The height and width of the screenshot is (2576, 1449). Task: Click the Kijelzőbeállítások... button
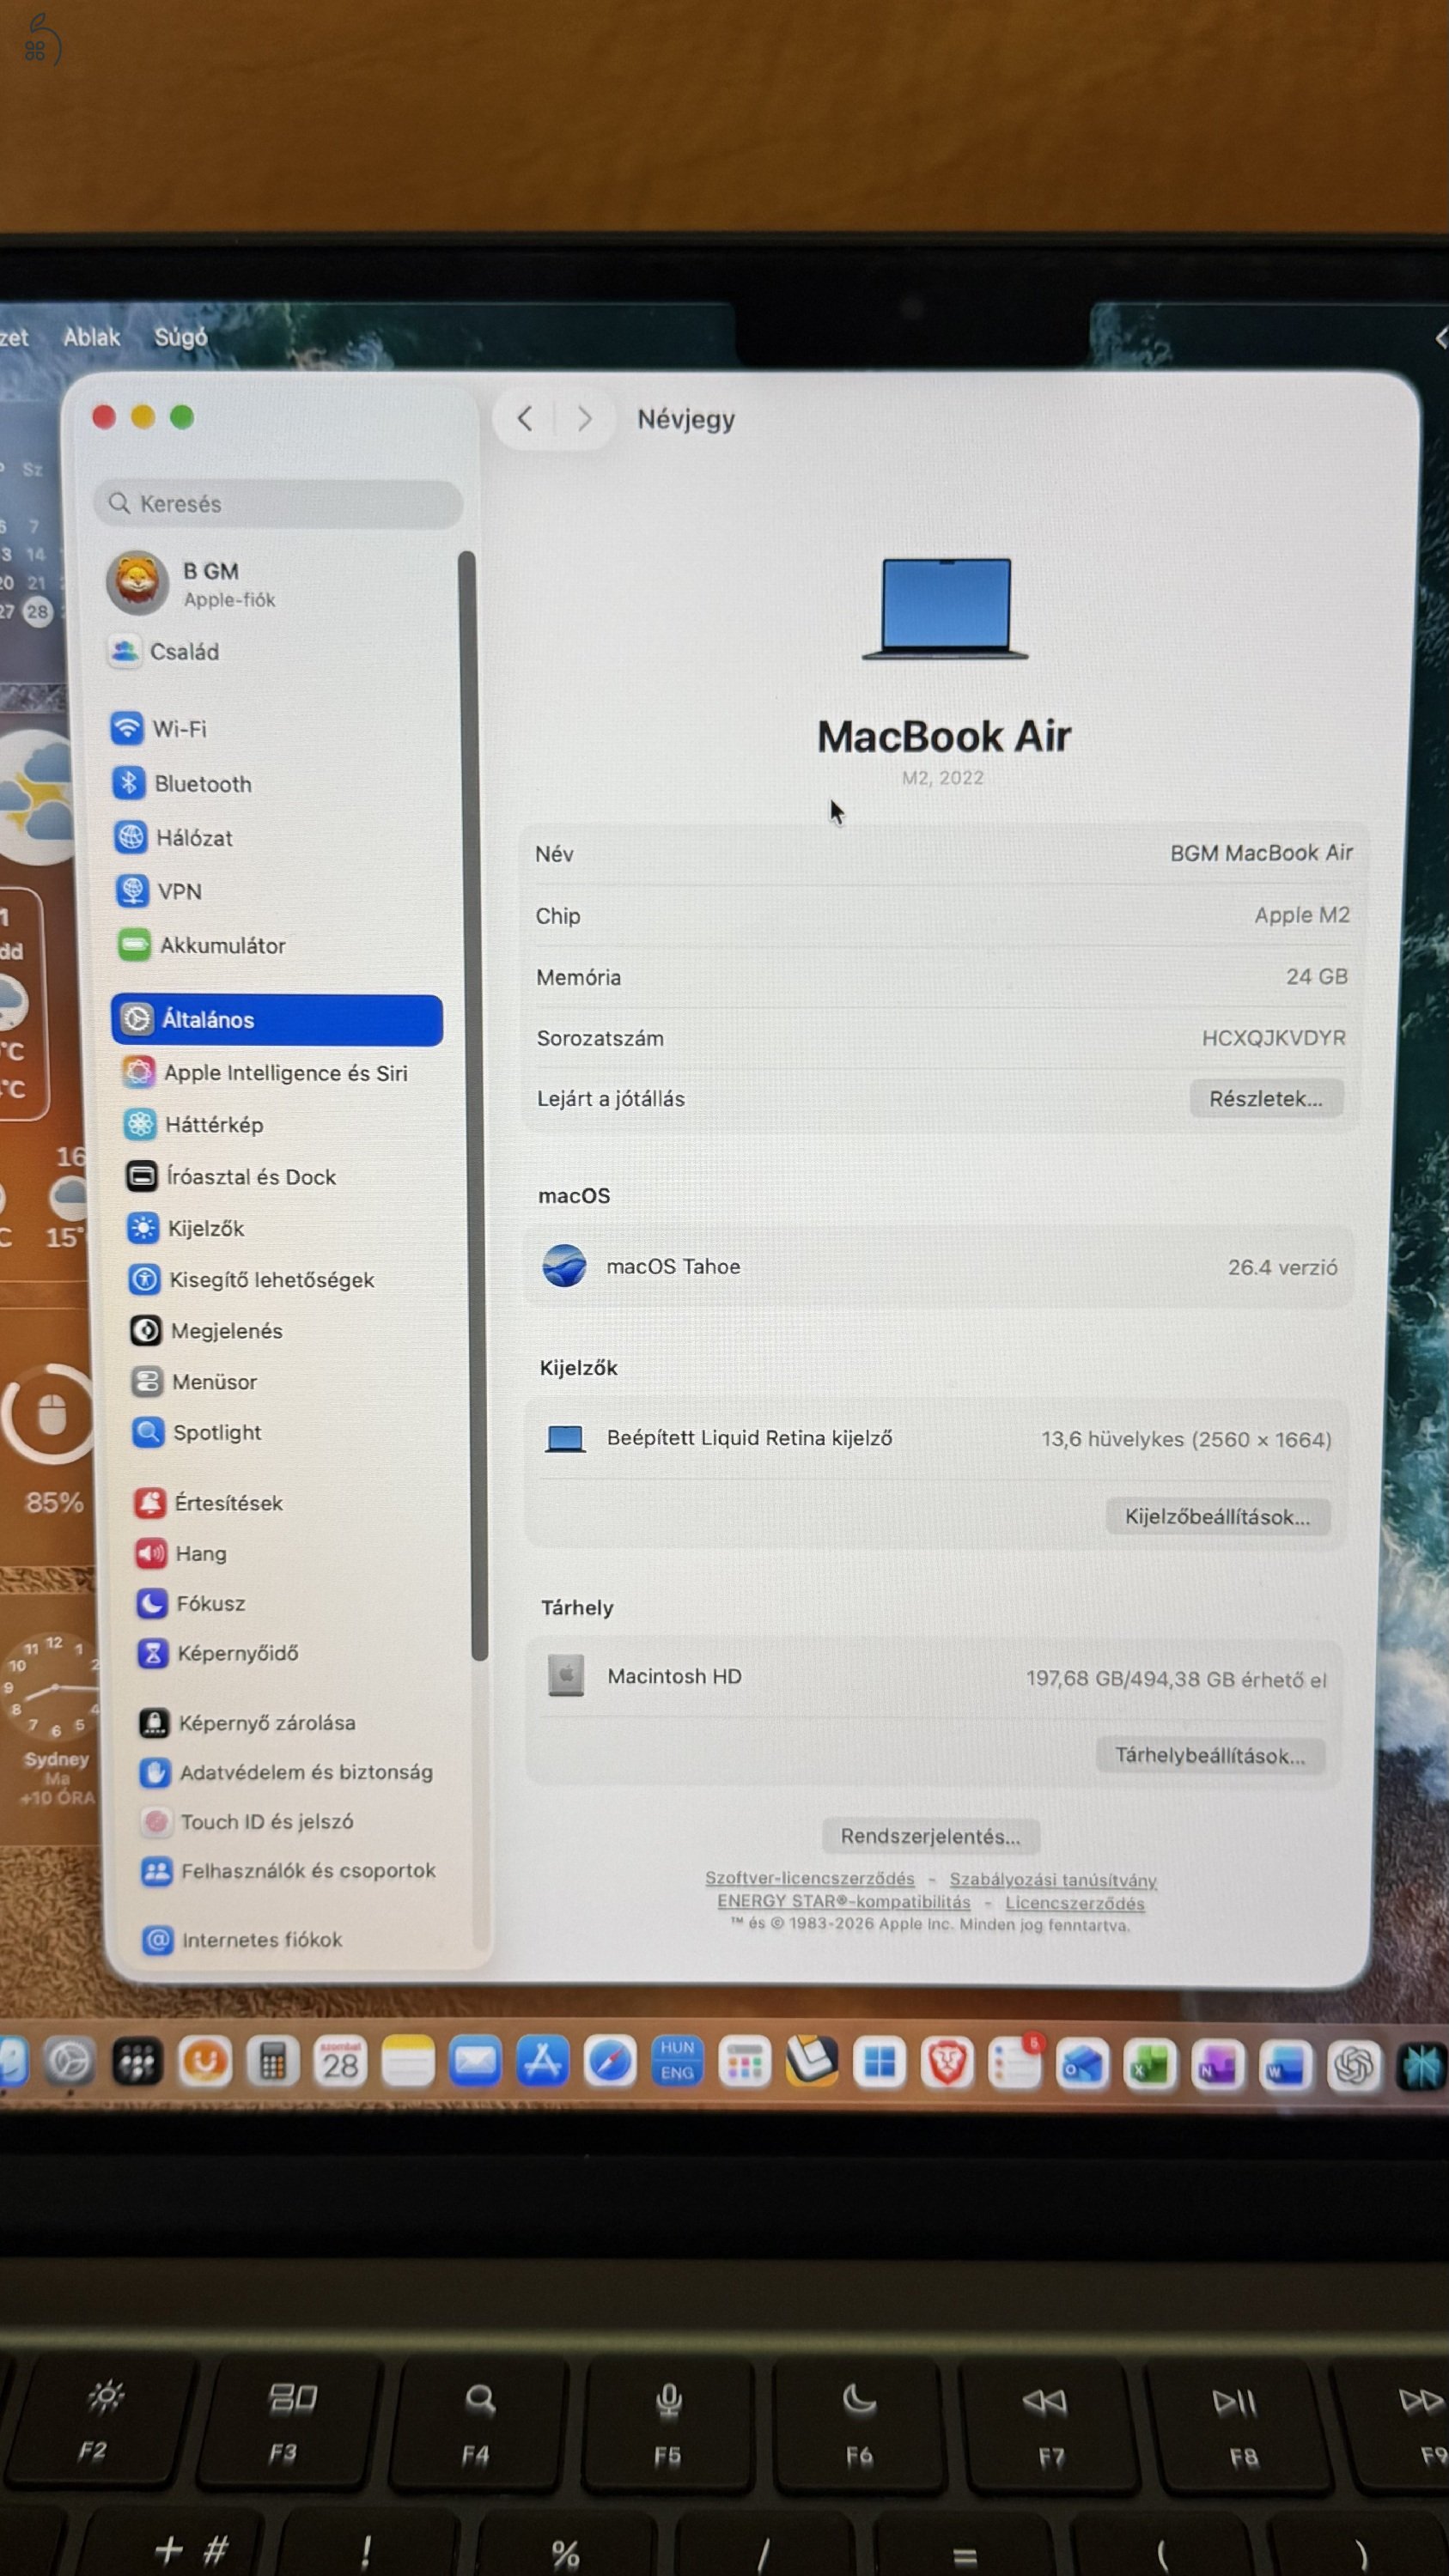pos(1217,1517)
